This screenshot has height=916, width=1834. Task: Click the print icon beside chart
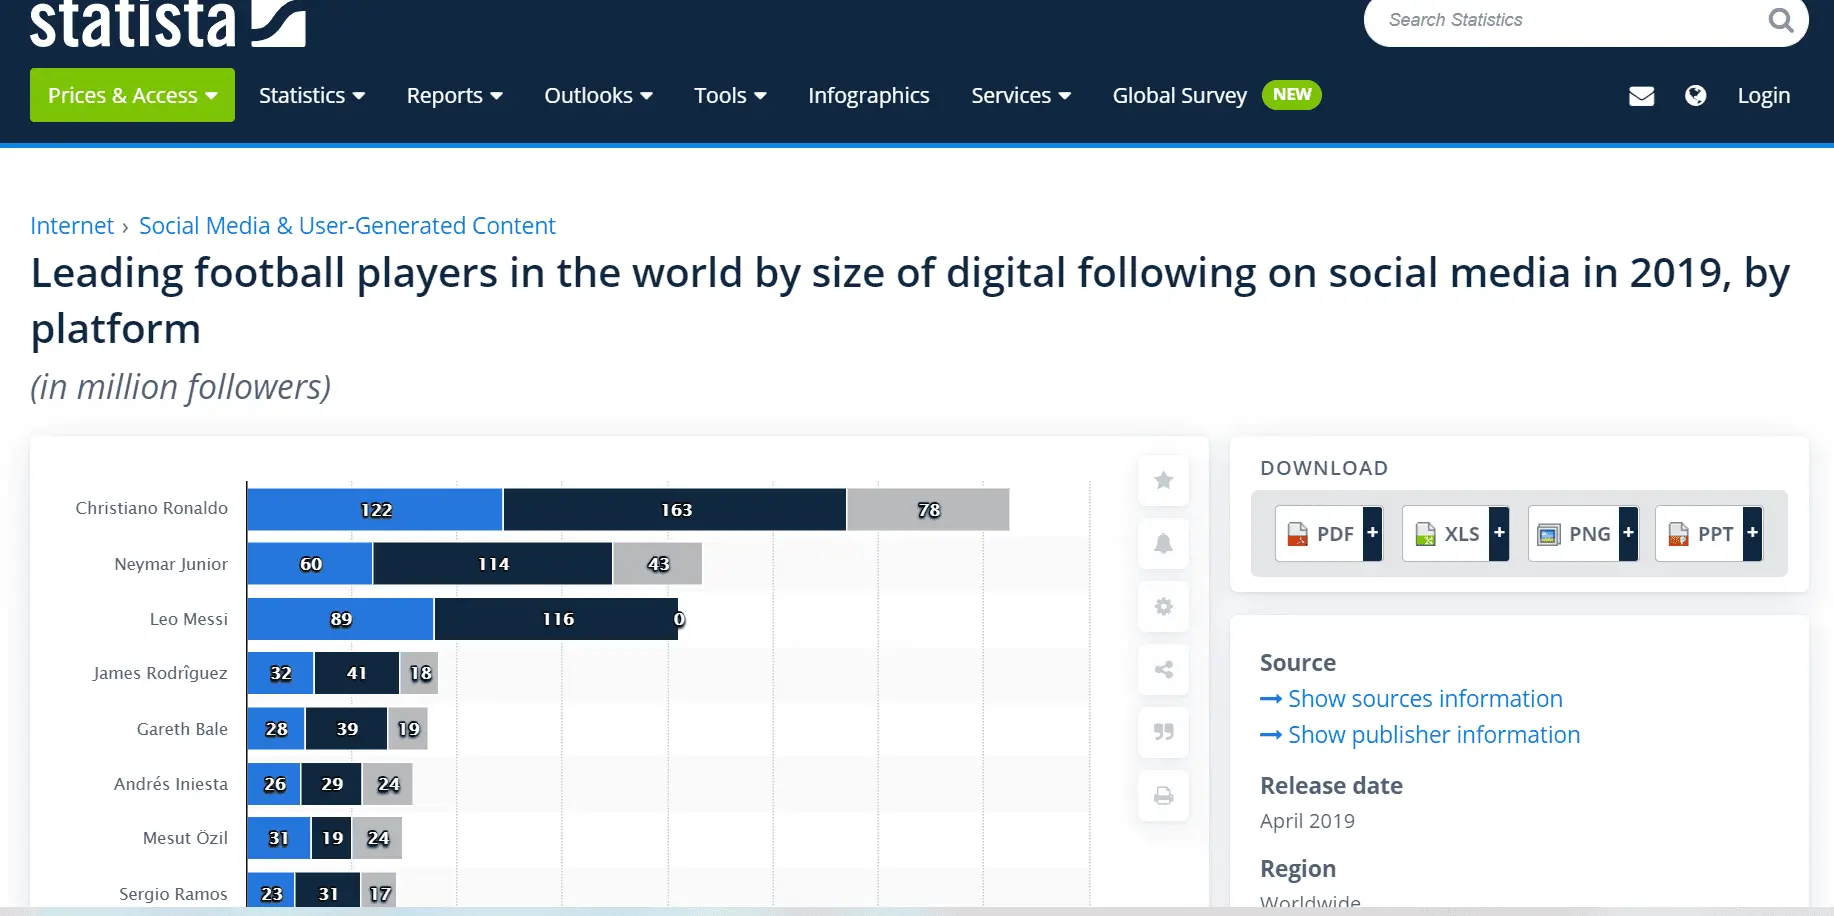pyautogui.click(x=1163, y=796)
